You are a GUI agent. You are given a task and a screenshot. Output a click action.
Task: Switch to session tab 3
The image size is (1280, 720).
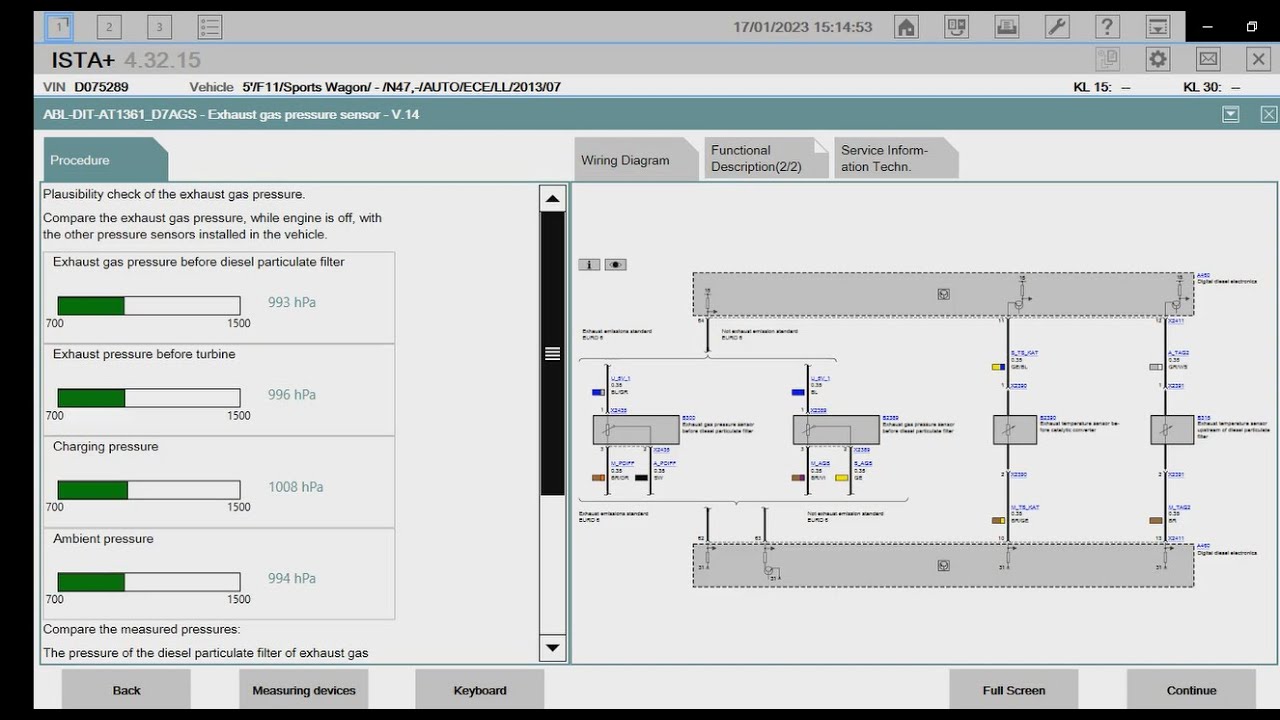[x=159, y=27]
